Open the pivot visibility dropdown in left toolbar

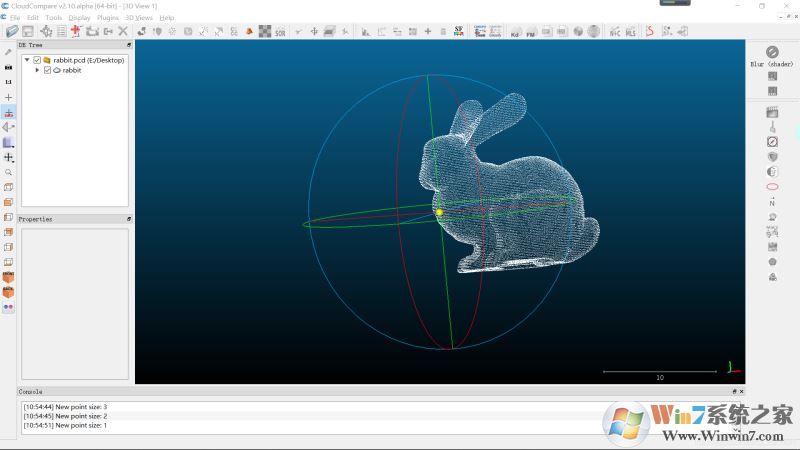[x=9, y=157]
